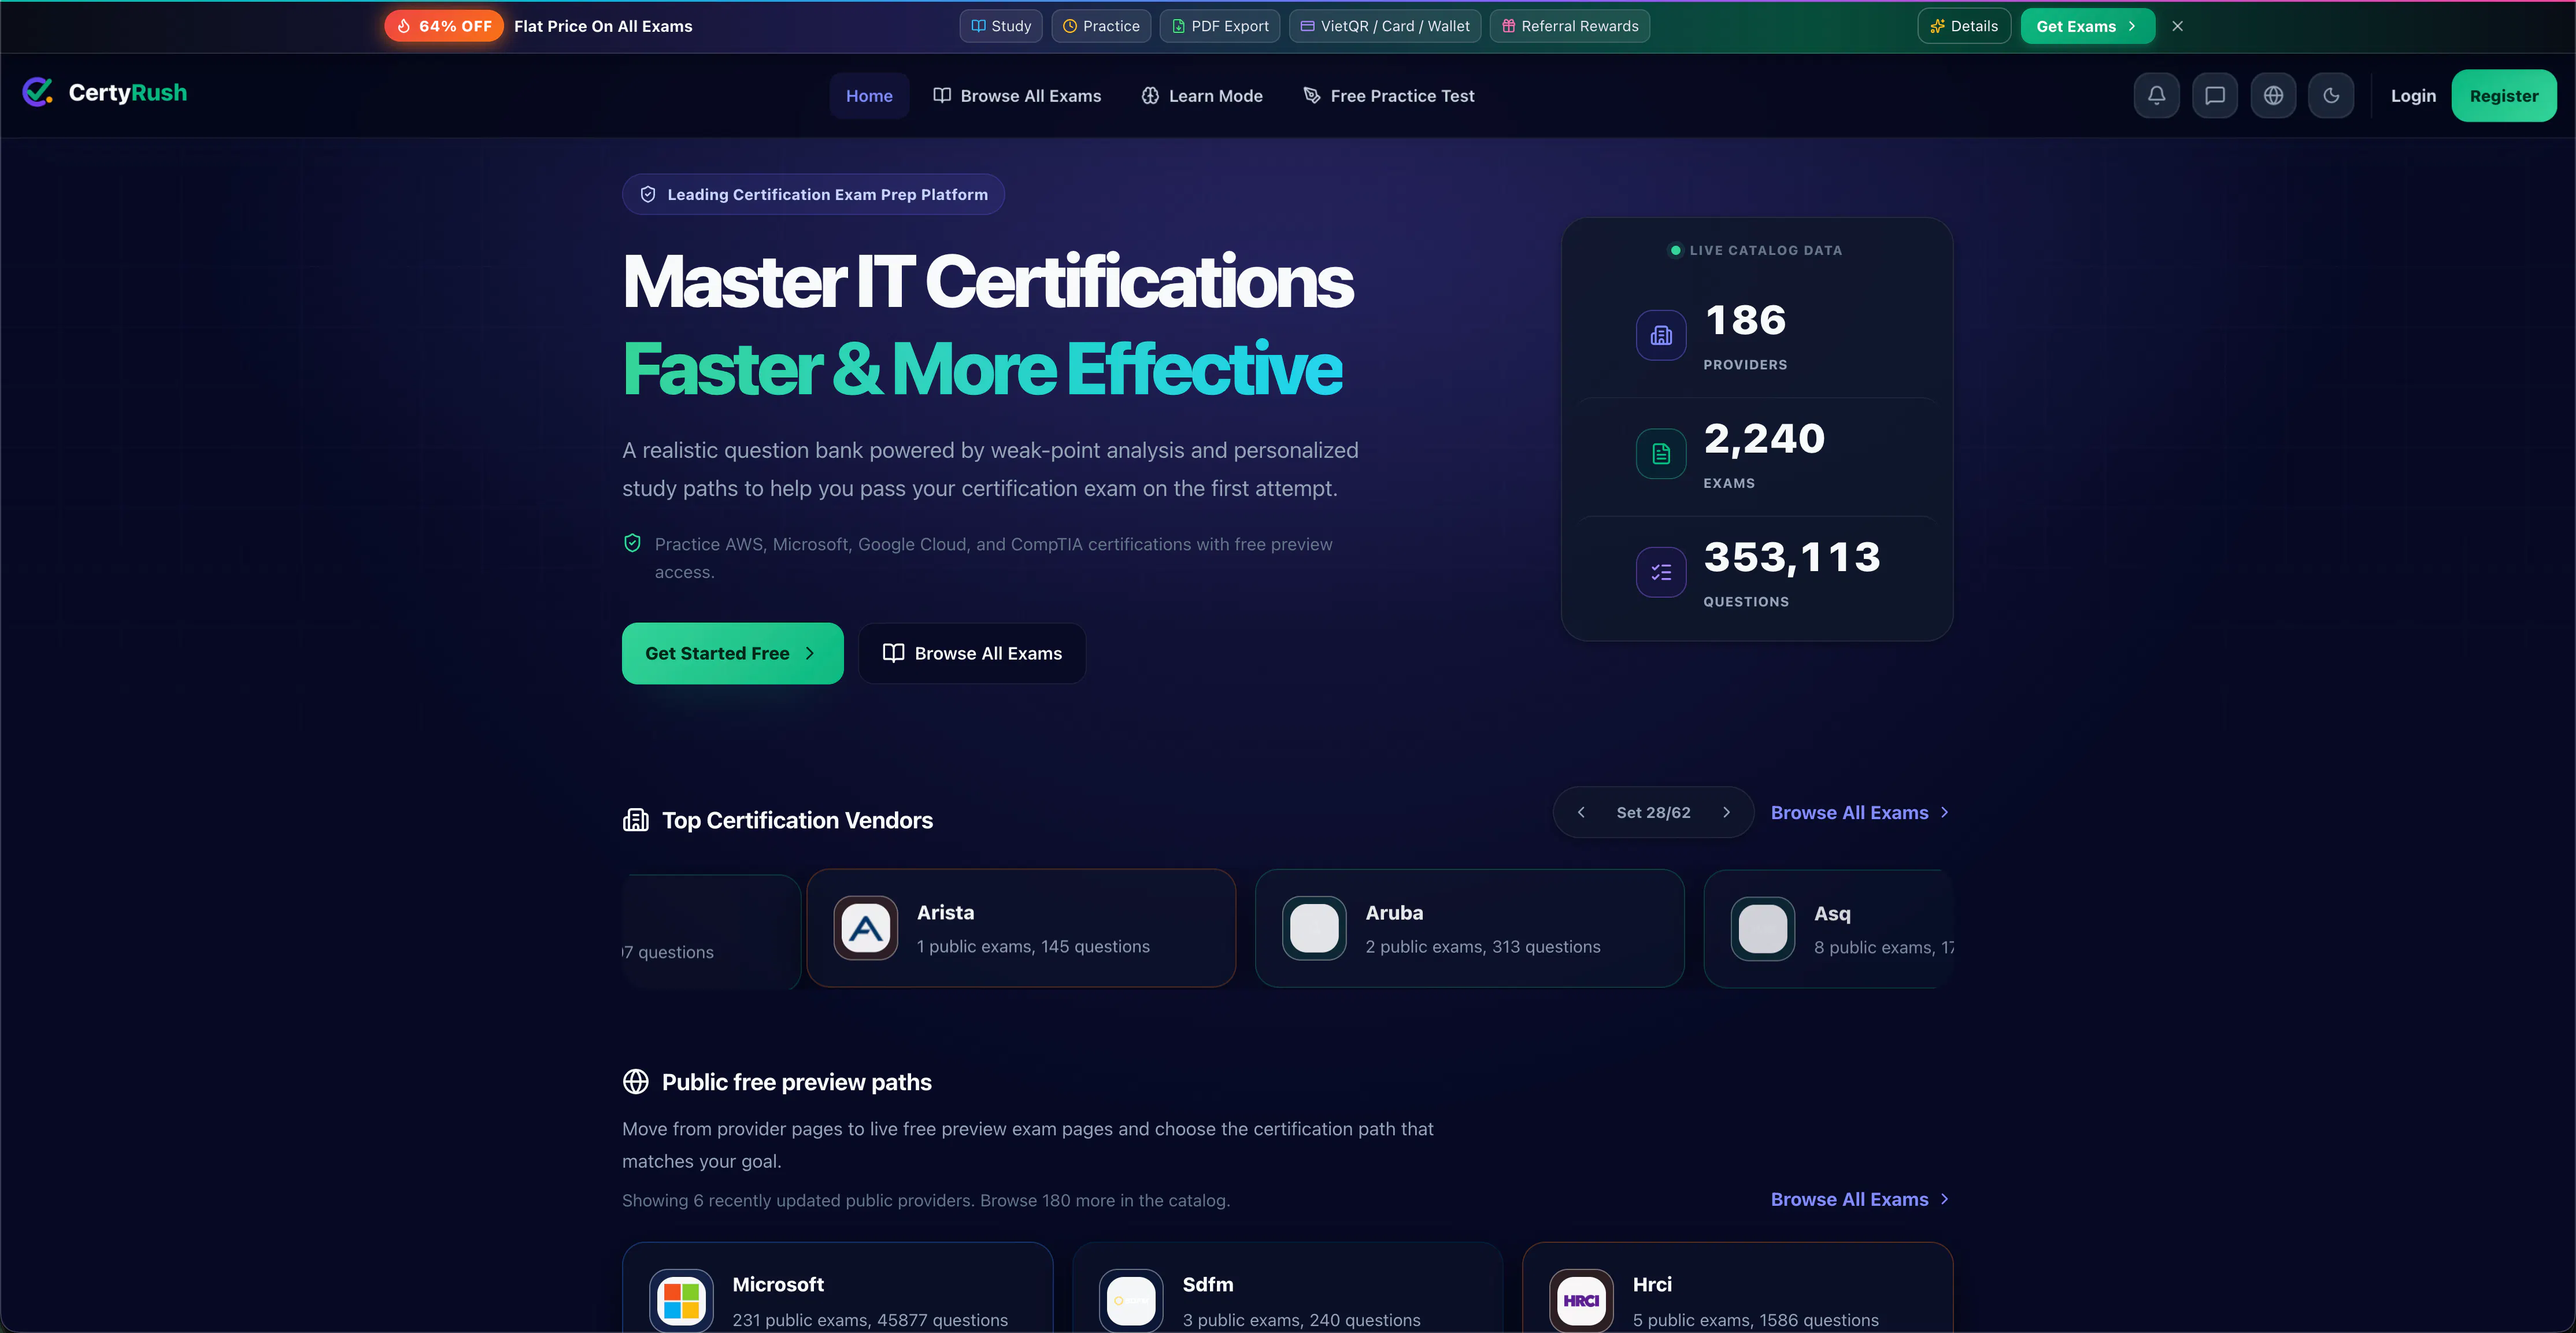This screenshot has width=2576, height=1333.
Task: Click the Providers building icon
Action: coord(1661,335)
